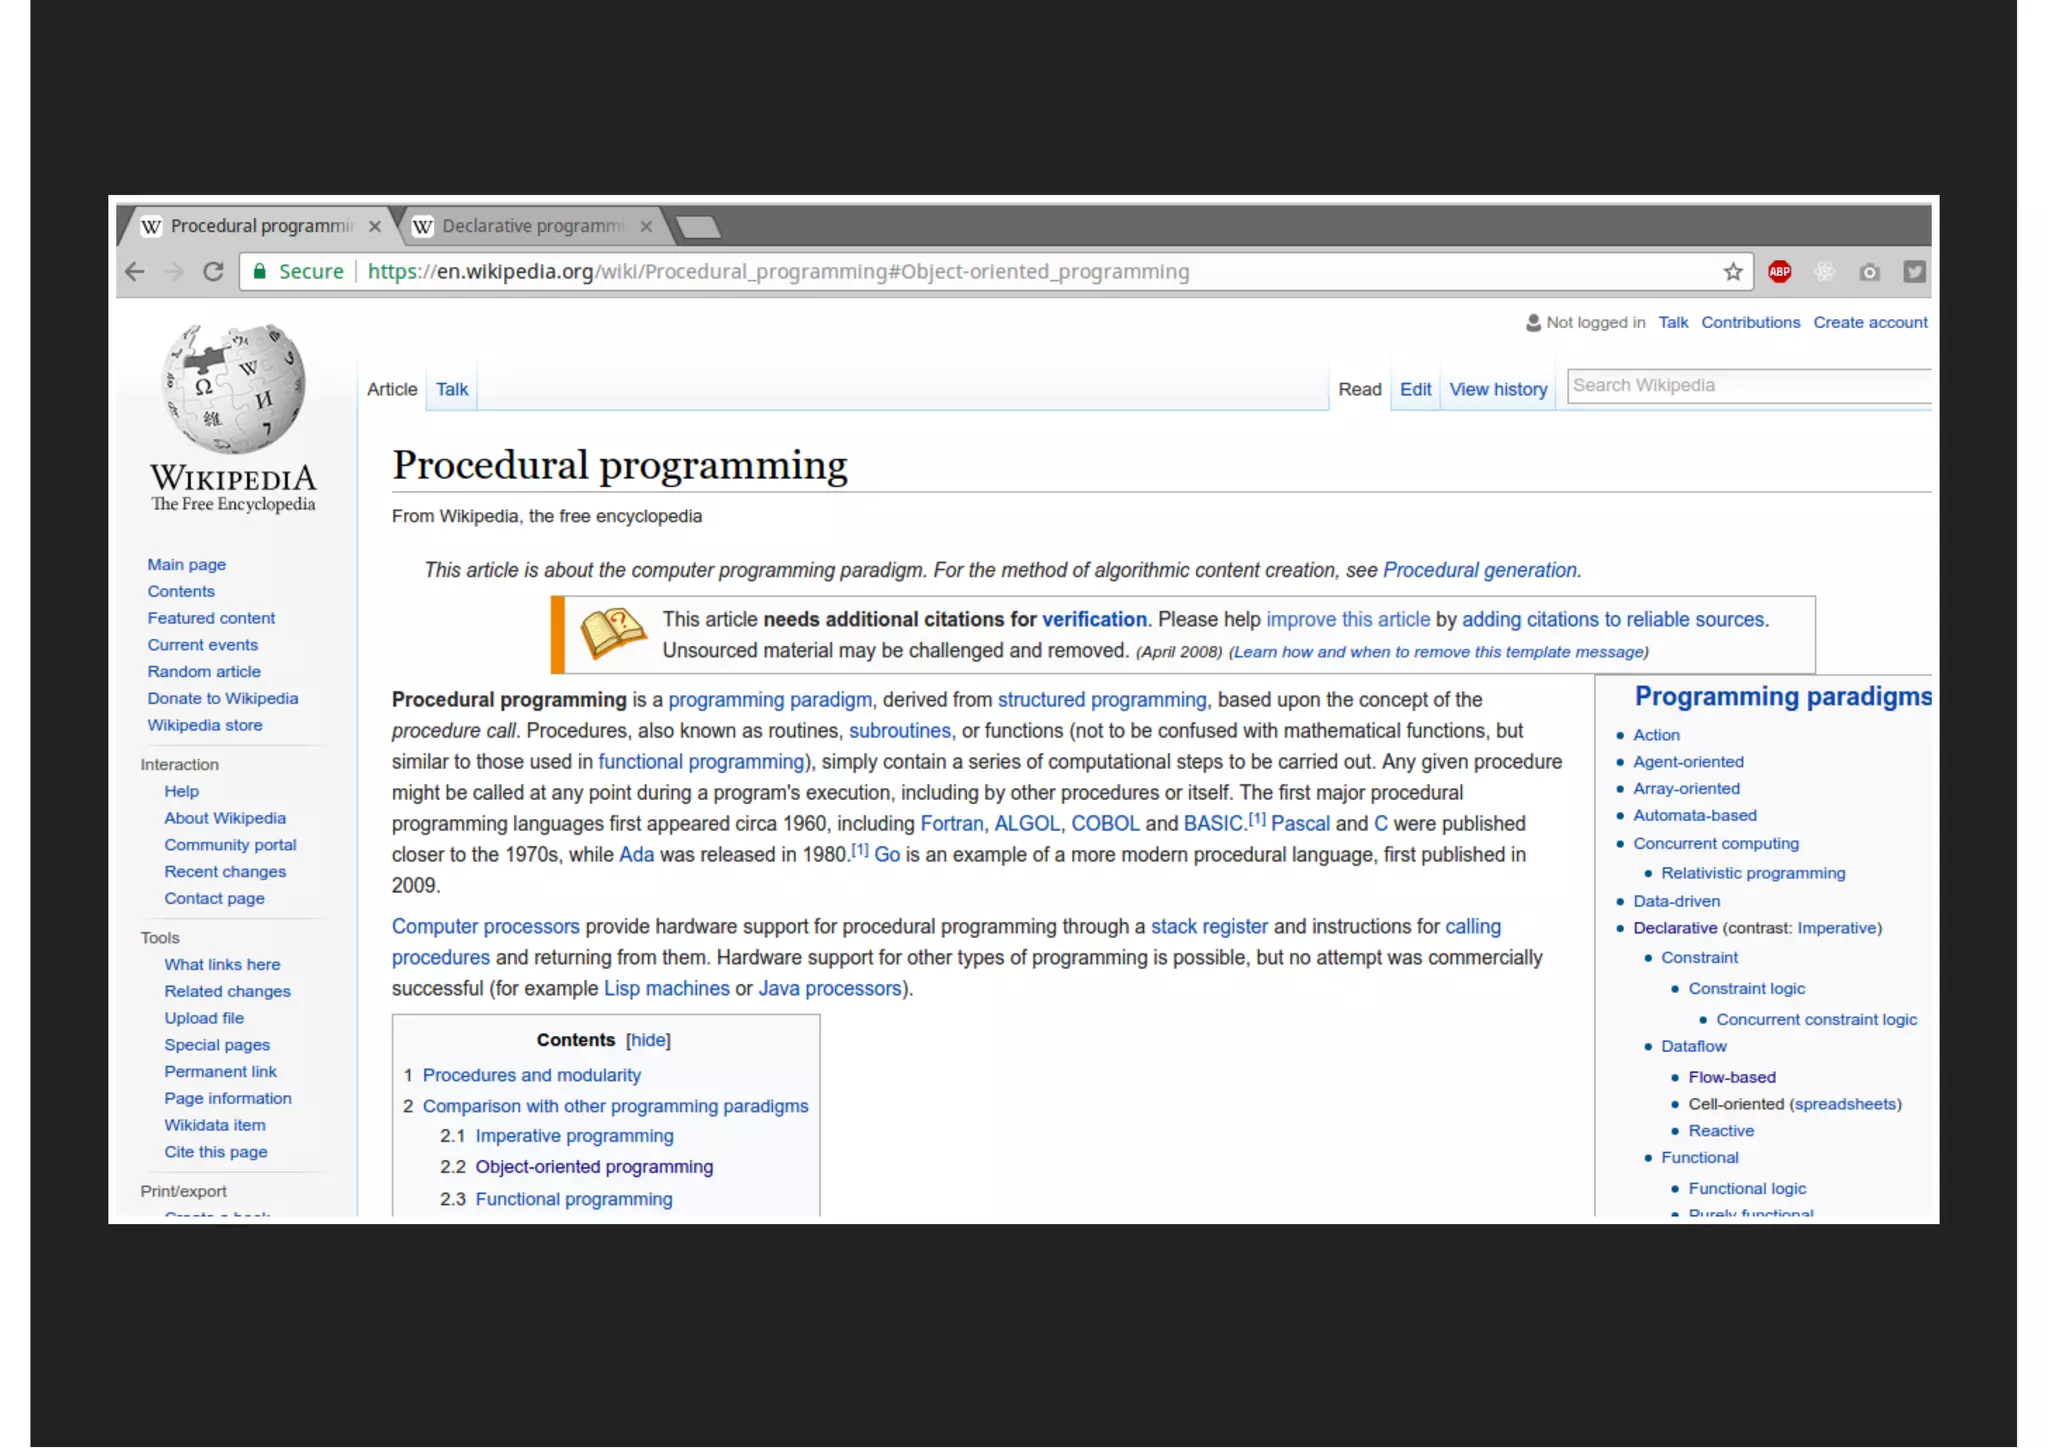Bookmark page using star icon
The height and width of the screenshot is (1448, 2048).
1733,272
